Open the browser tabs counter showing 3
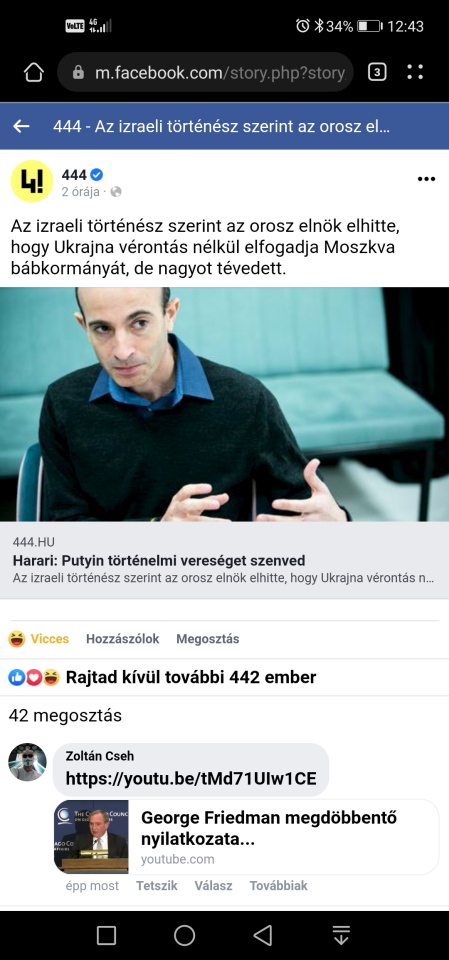This screenshot has width=449, height=960. pos(377,72)
